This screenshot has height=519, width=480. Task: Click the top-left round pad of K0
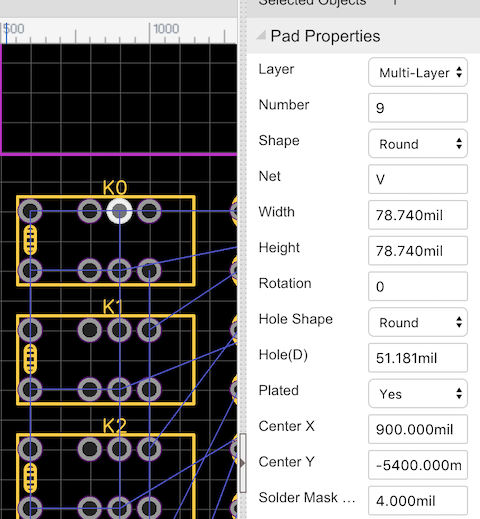30,211
